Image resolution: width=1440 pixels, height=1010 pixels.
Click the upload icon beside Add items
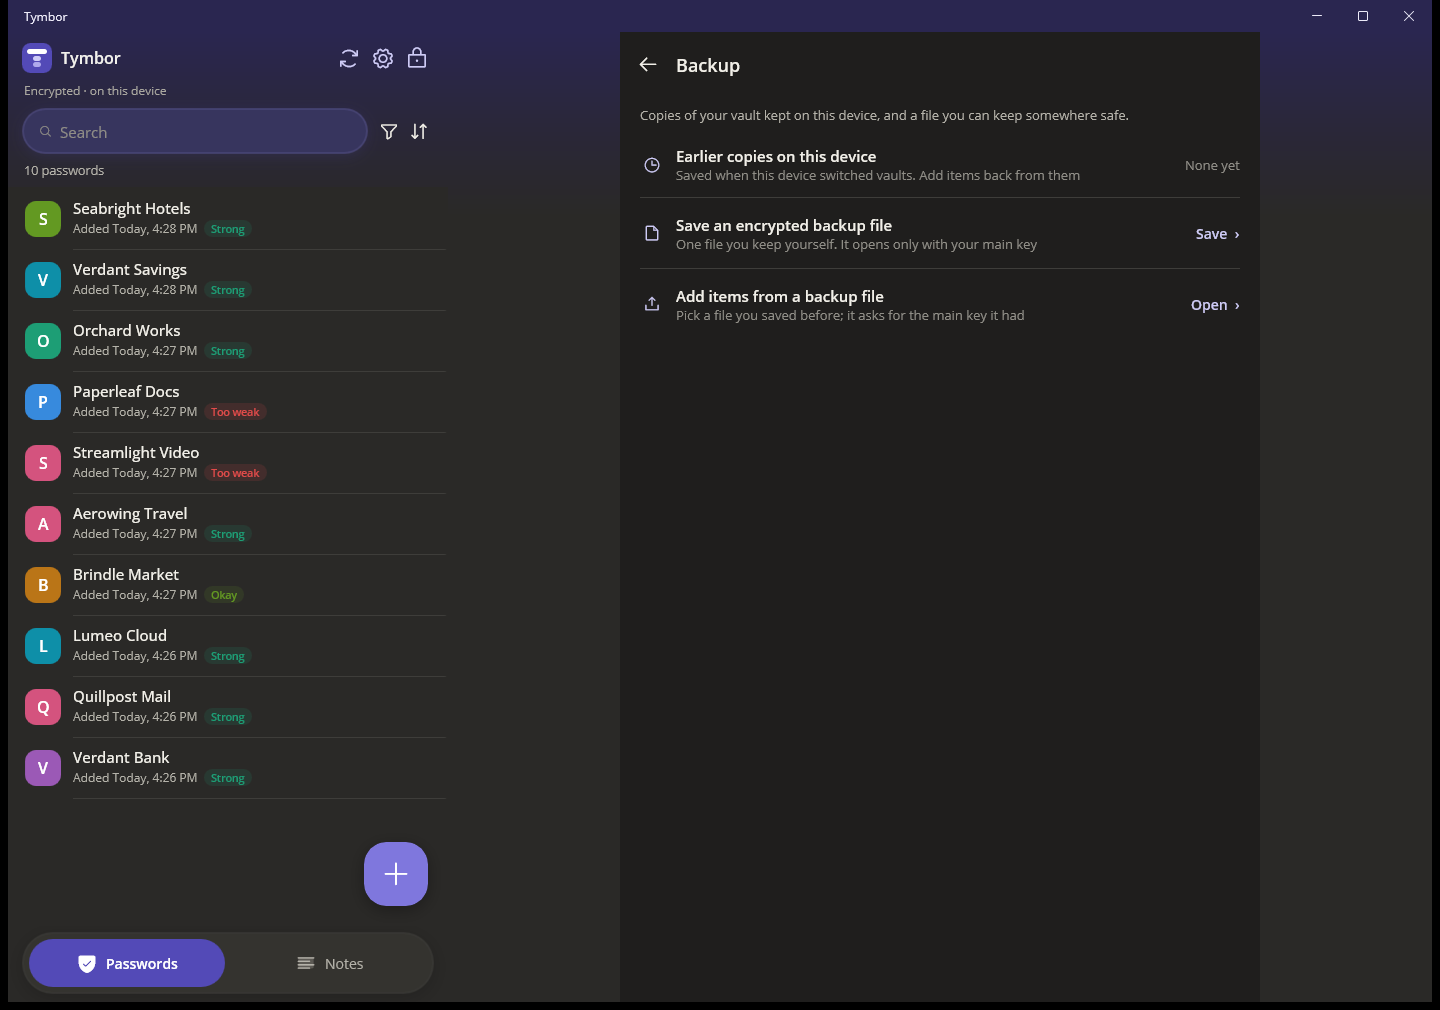click(652, 305)
